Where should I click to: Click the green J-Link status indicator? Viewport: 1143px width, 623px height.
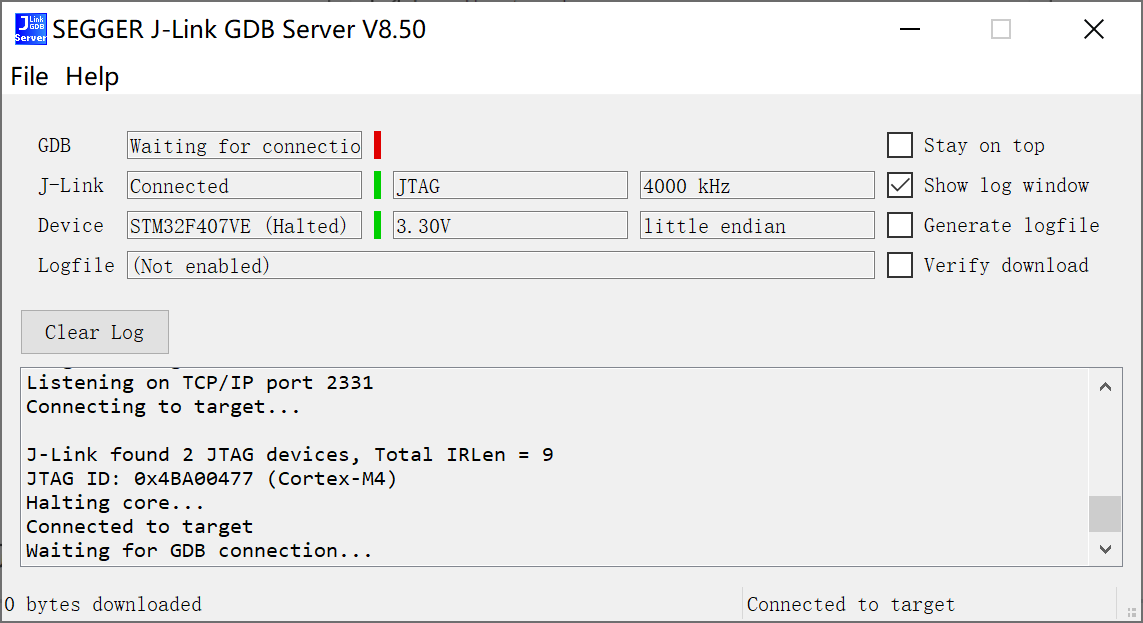[x=378, y=186]
